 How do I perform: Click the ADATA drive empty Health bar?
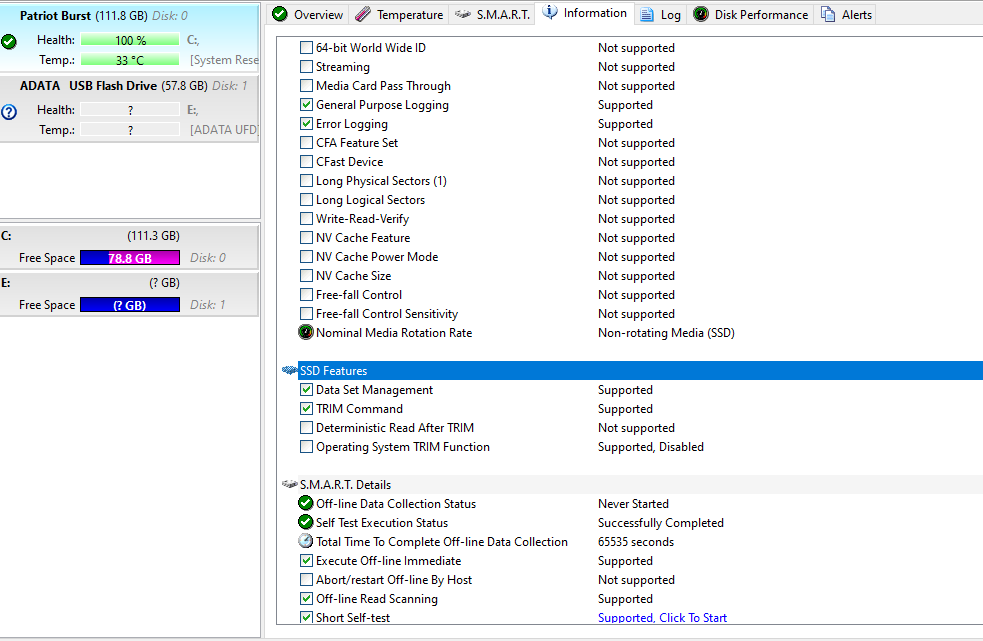click(x=130, y=110)
